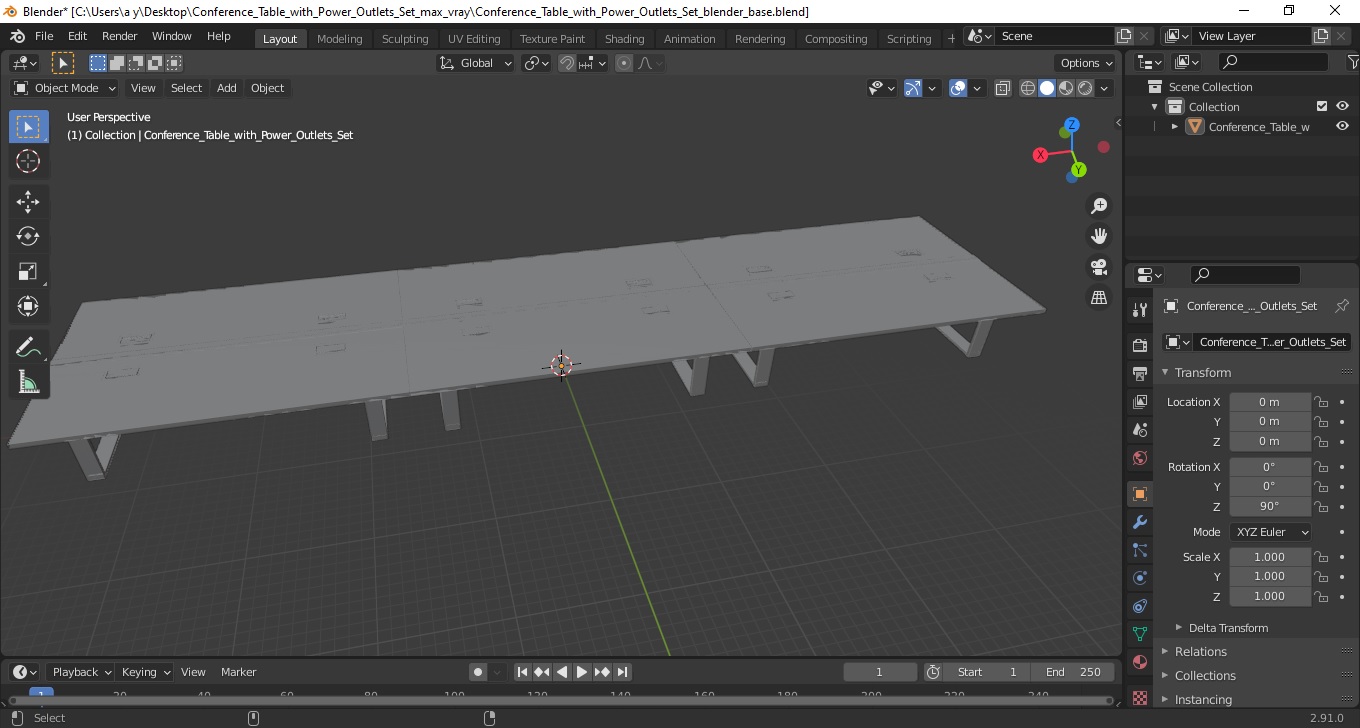Jump to the last frame
This screenshot has width=1360, height=728.
(622, 672)
